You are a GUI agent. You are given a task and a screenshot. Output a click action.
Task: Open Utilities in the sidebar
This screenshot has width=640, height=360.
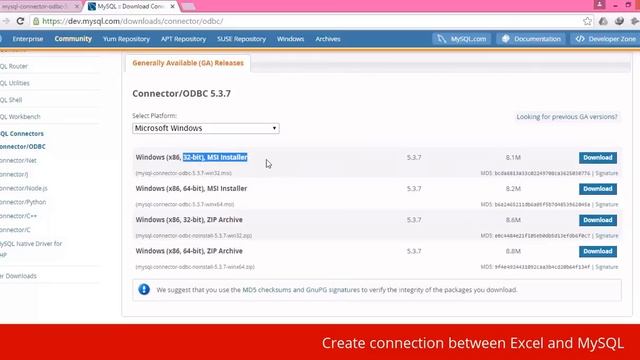[15, 83]
